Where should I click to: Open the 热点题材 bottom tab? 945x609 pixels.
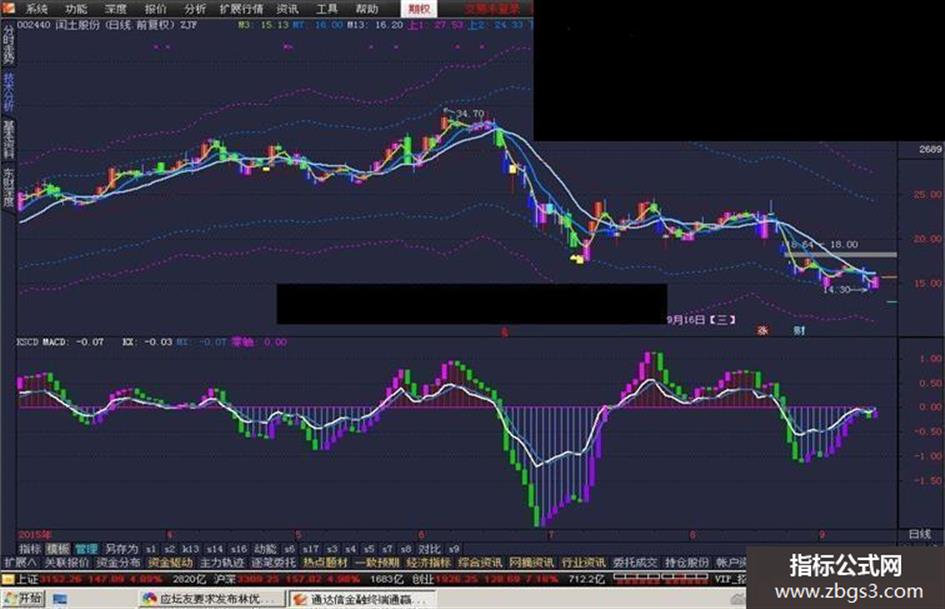pos(325,563)
